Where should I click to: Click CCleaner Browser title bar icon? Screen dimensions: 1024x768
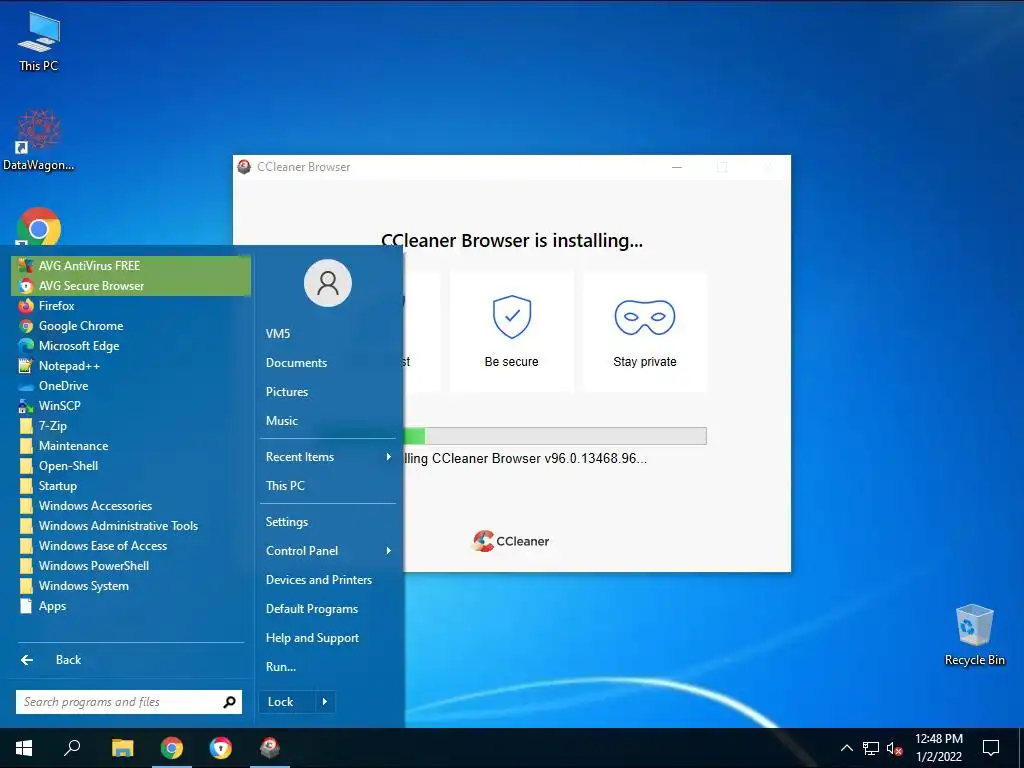click(x=244, y=167)
